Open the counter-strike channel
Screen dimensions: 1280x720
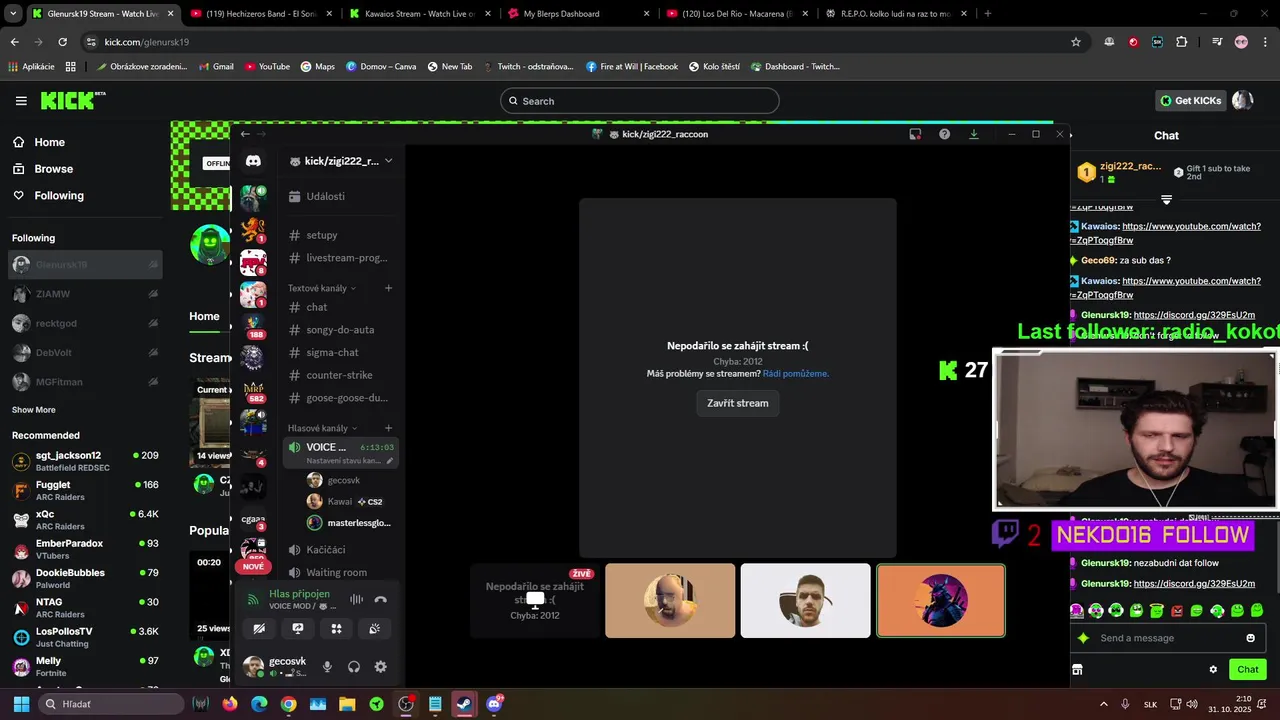pyautogui.click(x=340, y=375)
